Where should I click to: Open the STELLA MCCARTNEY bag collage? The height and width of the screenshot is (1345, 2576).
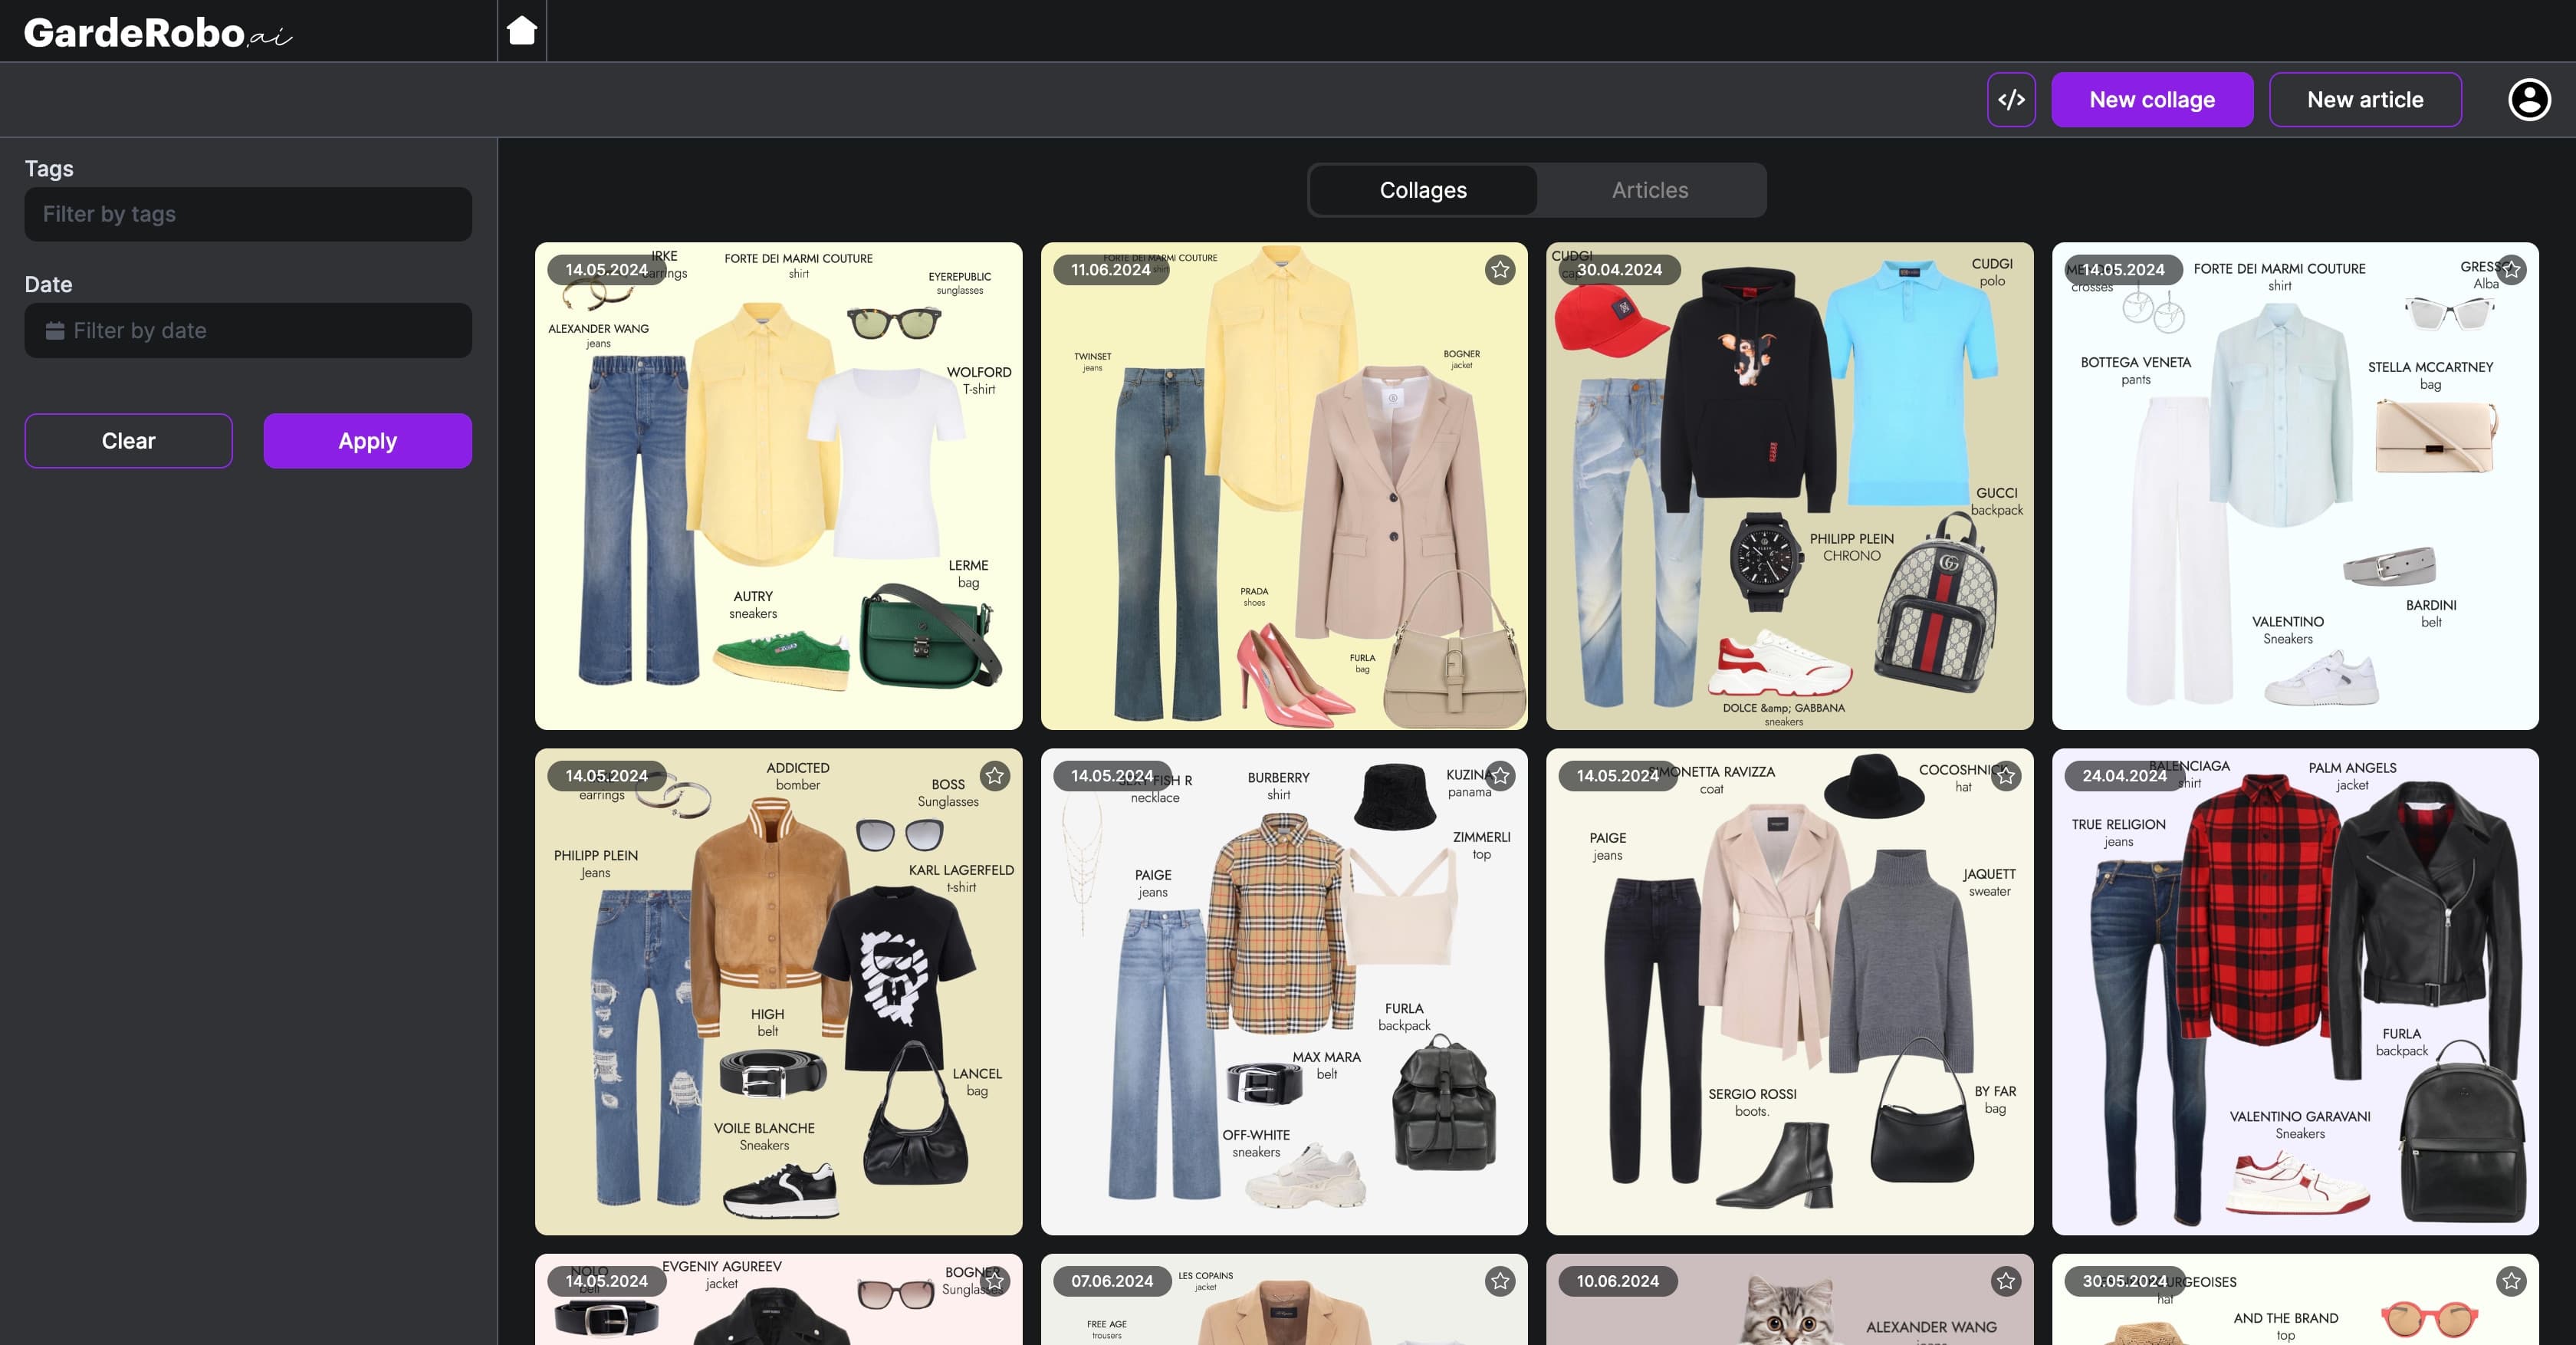pos(2295,486)
